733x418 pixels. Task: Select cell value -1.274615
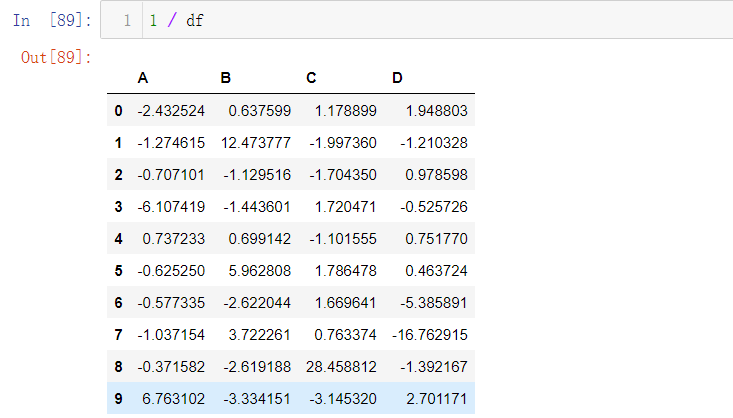(x=171, y=143)
